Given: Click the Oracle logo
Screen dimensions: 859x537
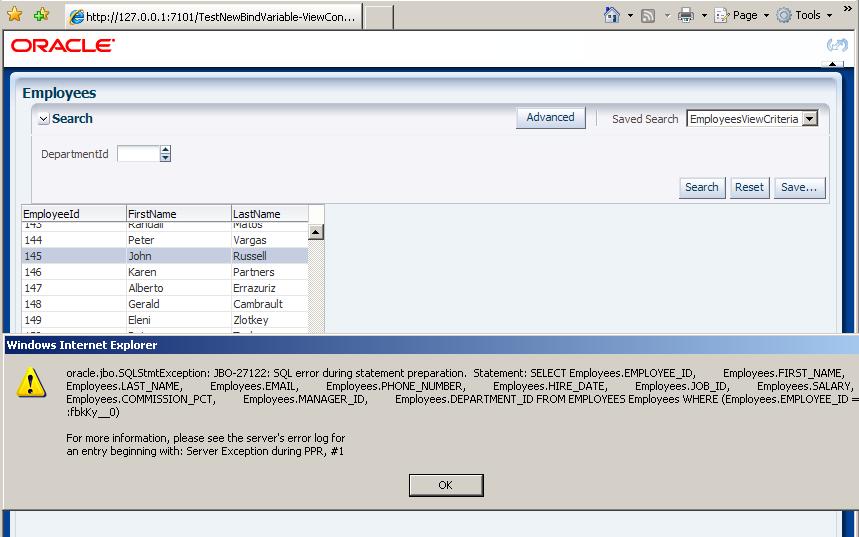Looking at the screenshot, I should click(63, 45).
